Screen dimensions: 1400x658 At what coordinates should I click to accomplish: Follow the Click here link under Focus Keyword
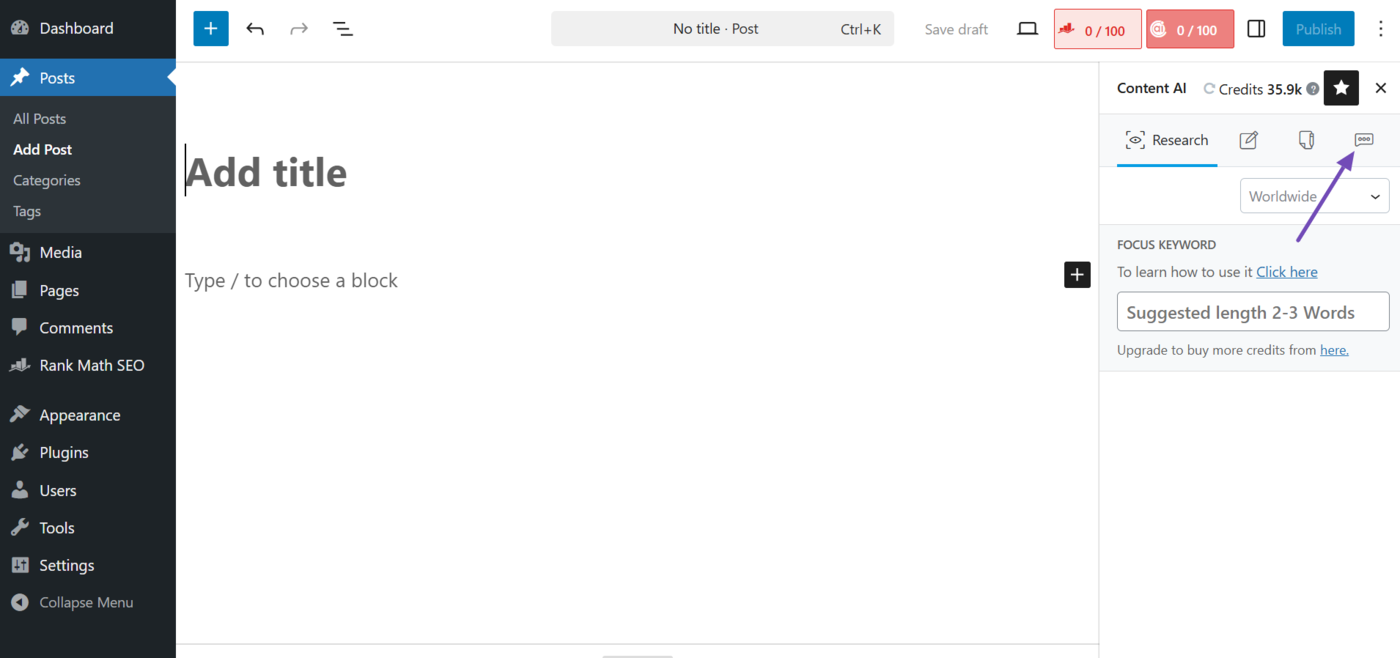[x=1287, y=271]
